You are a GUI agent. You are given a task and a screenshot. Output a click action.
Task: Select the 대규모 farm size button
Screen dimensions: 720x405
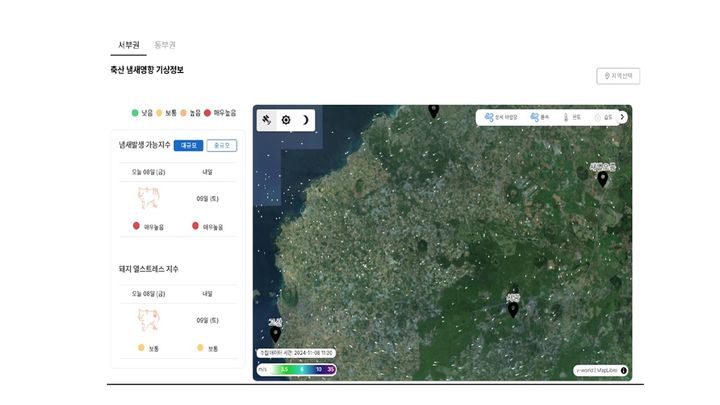(188, 145)
